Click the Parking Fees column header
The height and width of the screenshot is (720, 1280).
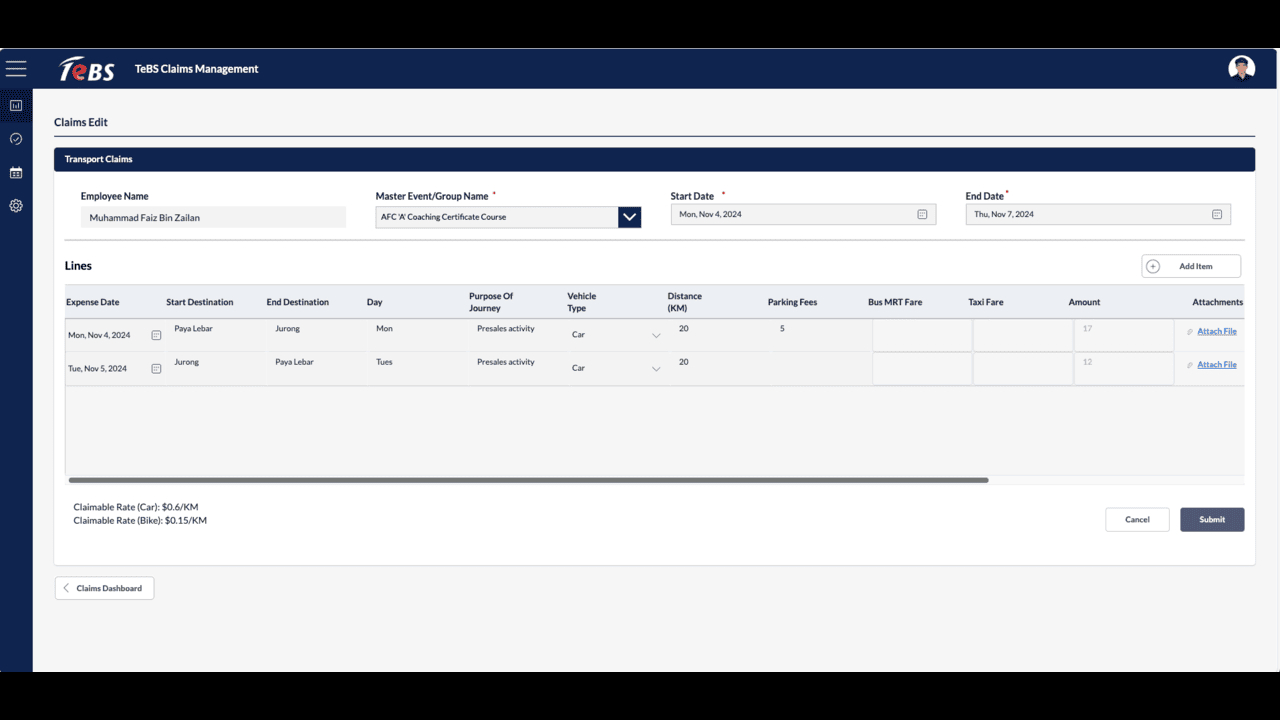pos(792,302)
